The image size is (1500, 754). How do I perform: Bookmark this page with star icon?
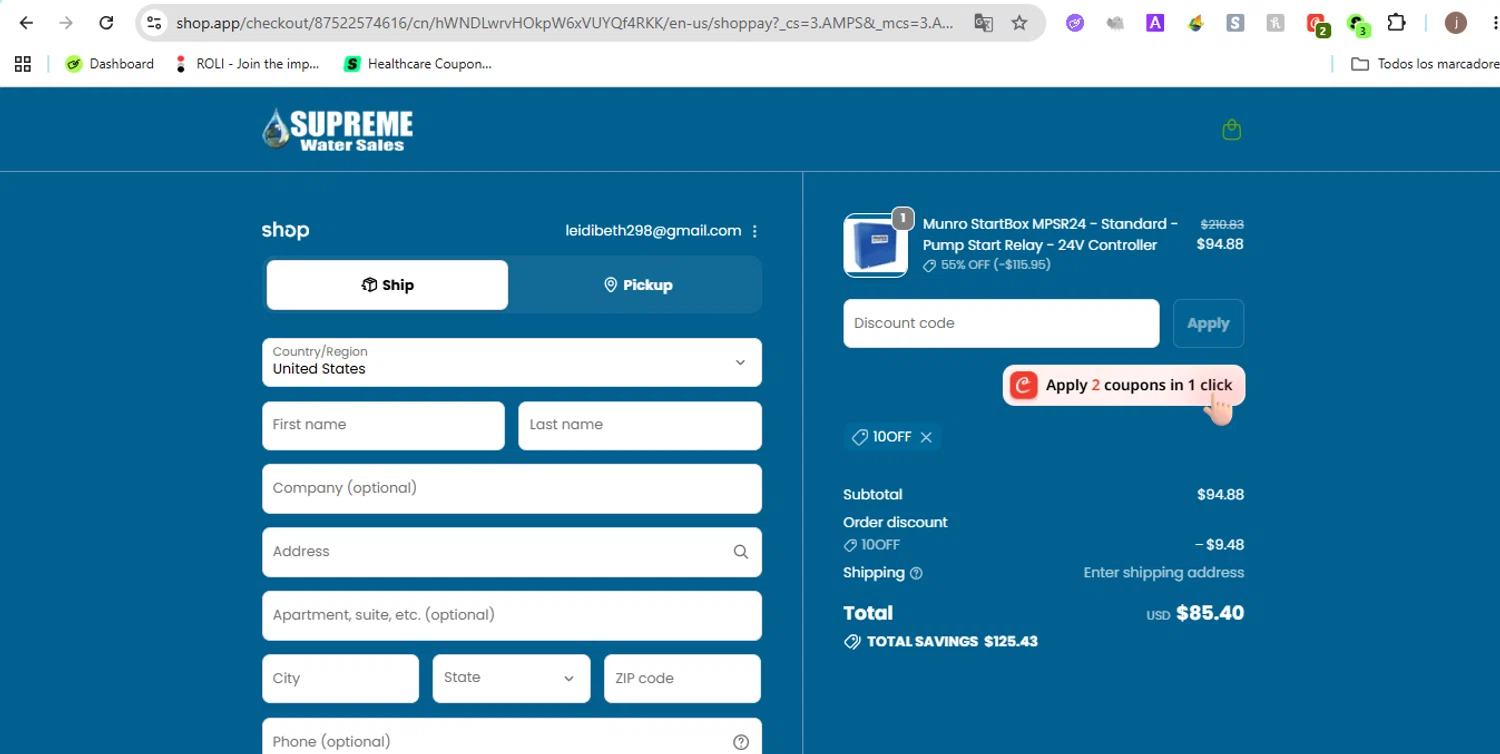[x=1019, y=22]
